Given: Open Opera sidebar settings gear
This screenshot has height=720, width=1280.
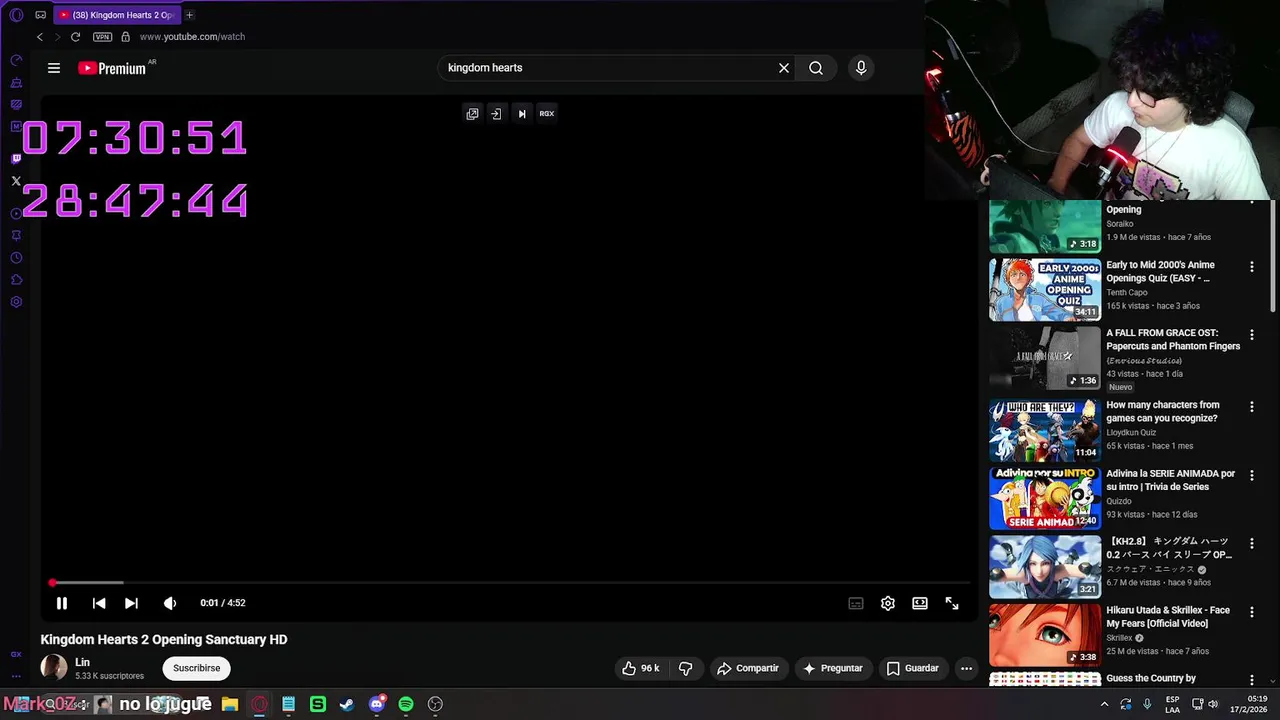Looking at the screenshot, I should click(x=16, y=302).
